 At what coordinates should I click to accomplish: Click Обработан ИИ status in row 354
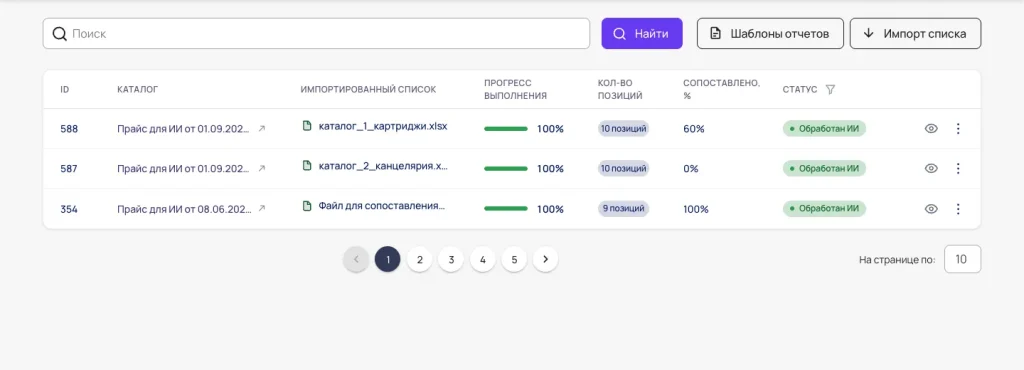[824, 209]
